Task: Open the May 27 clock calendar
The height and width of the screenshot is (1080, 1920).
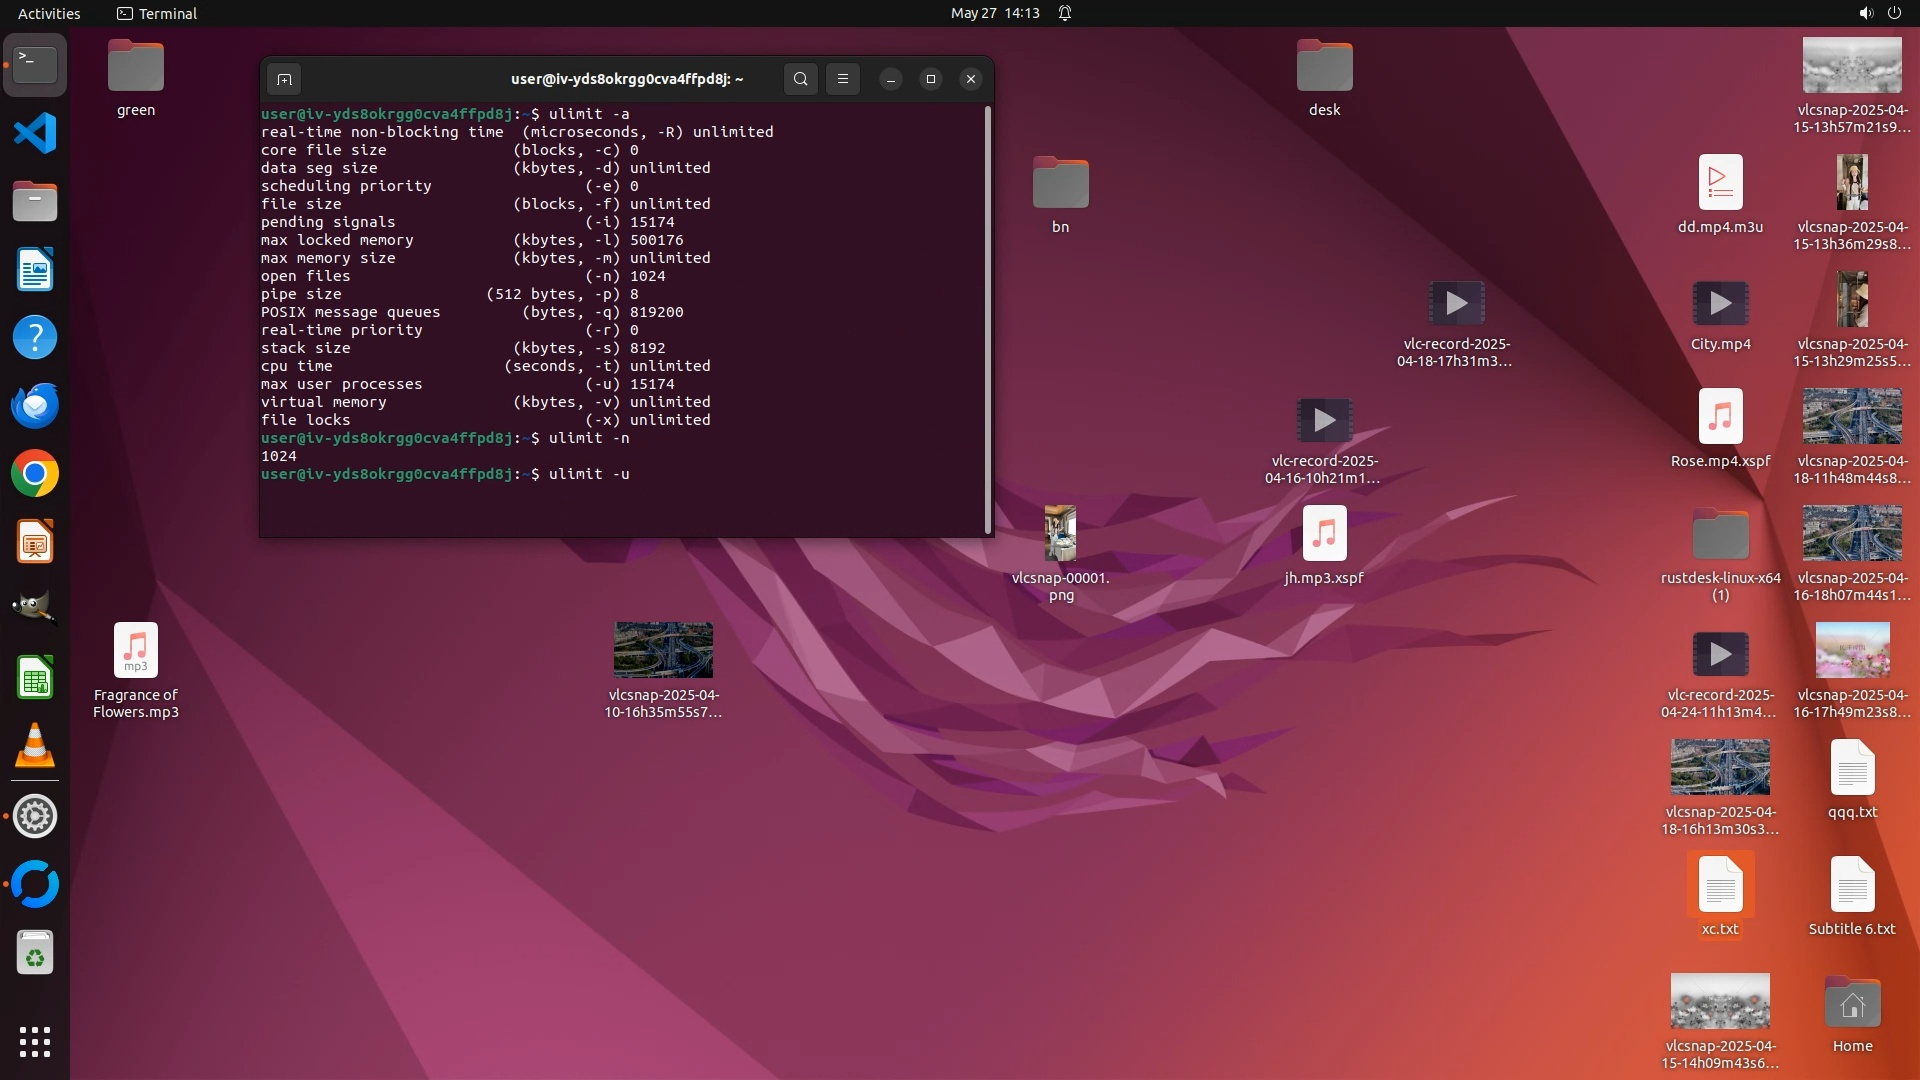Action: [994, 13]
